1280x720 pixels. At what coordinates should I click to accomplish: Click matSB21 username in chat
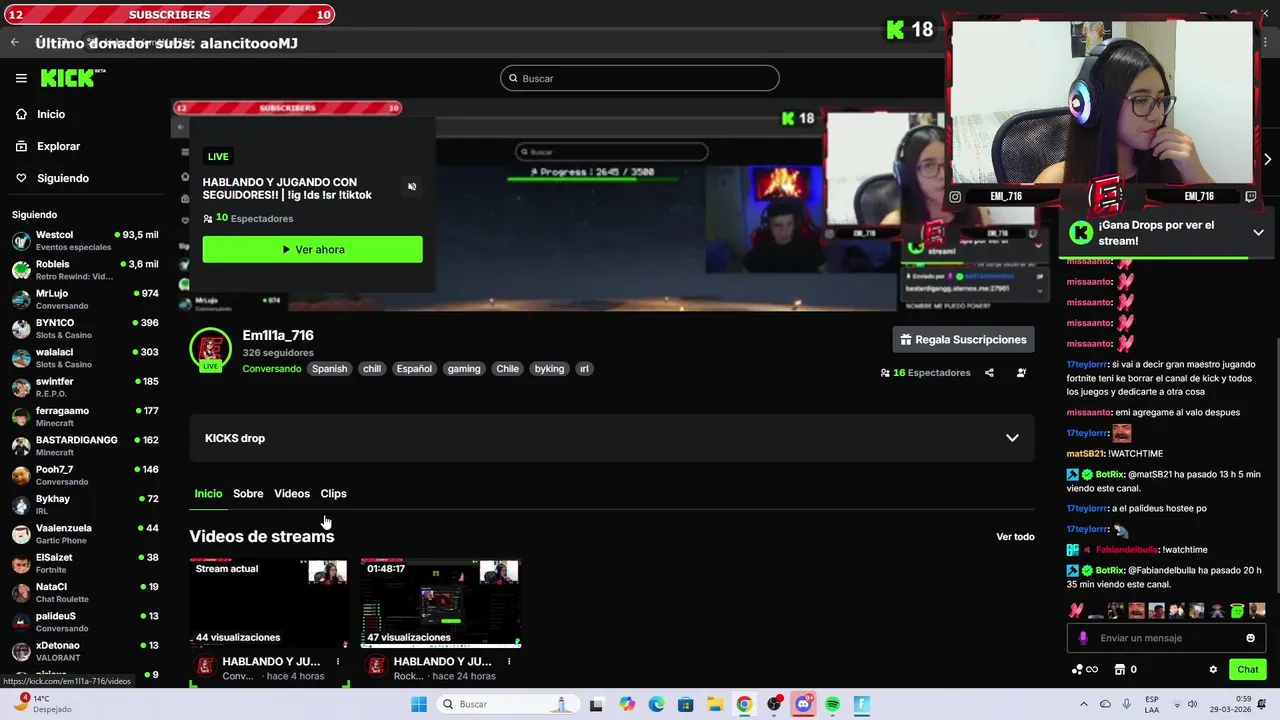coord(1085,454)
